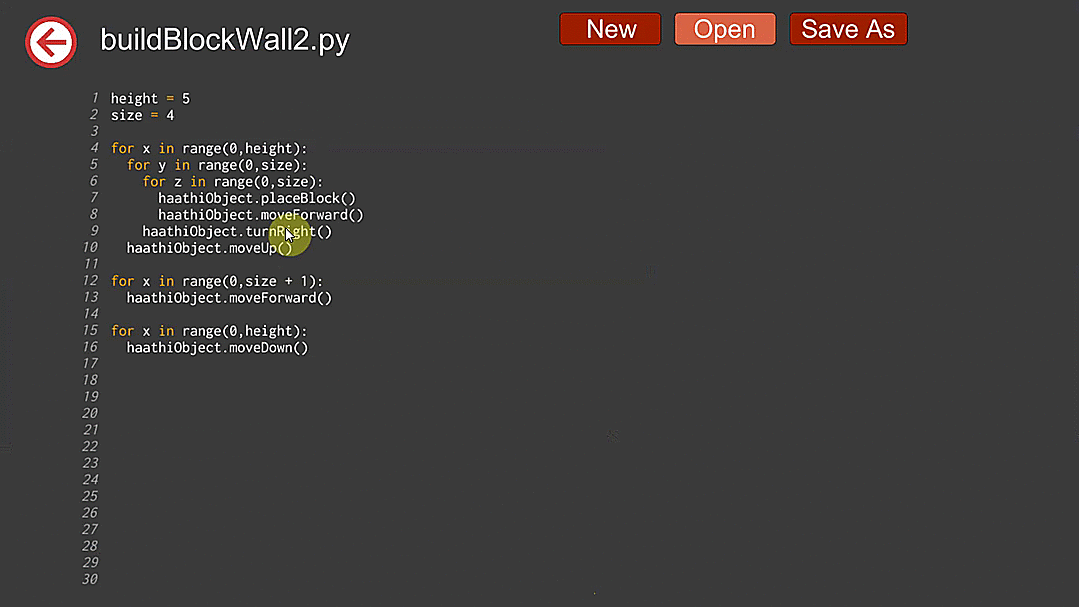Click the haathiObject.turnRight() line
This screenshot has width=1079, height=607.
pyautogui.click(x=237, y=231)
